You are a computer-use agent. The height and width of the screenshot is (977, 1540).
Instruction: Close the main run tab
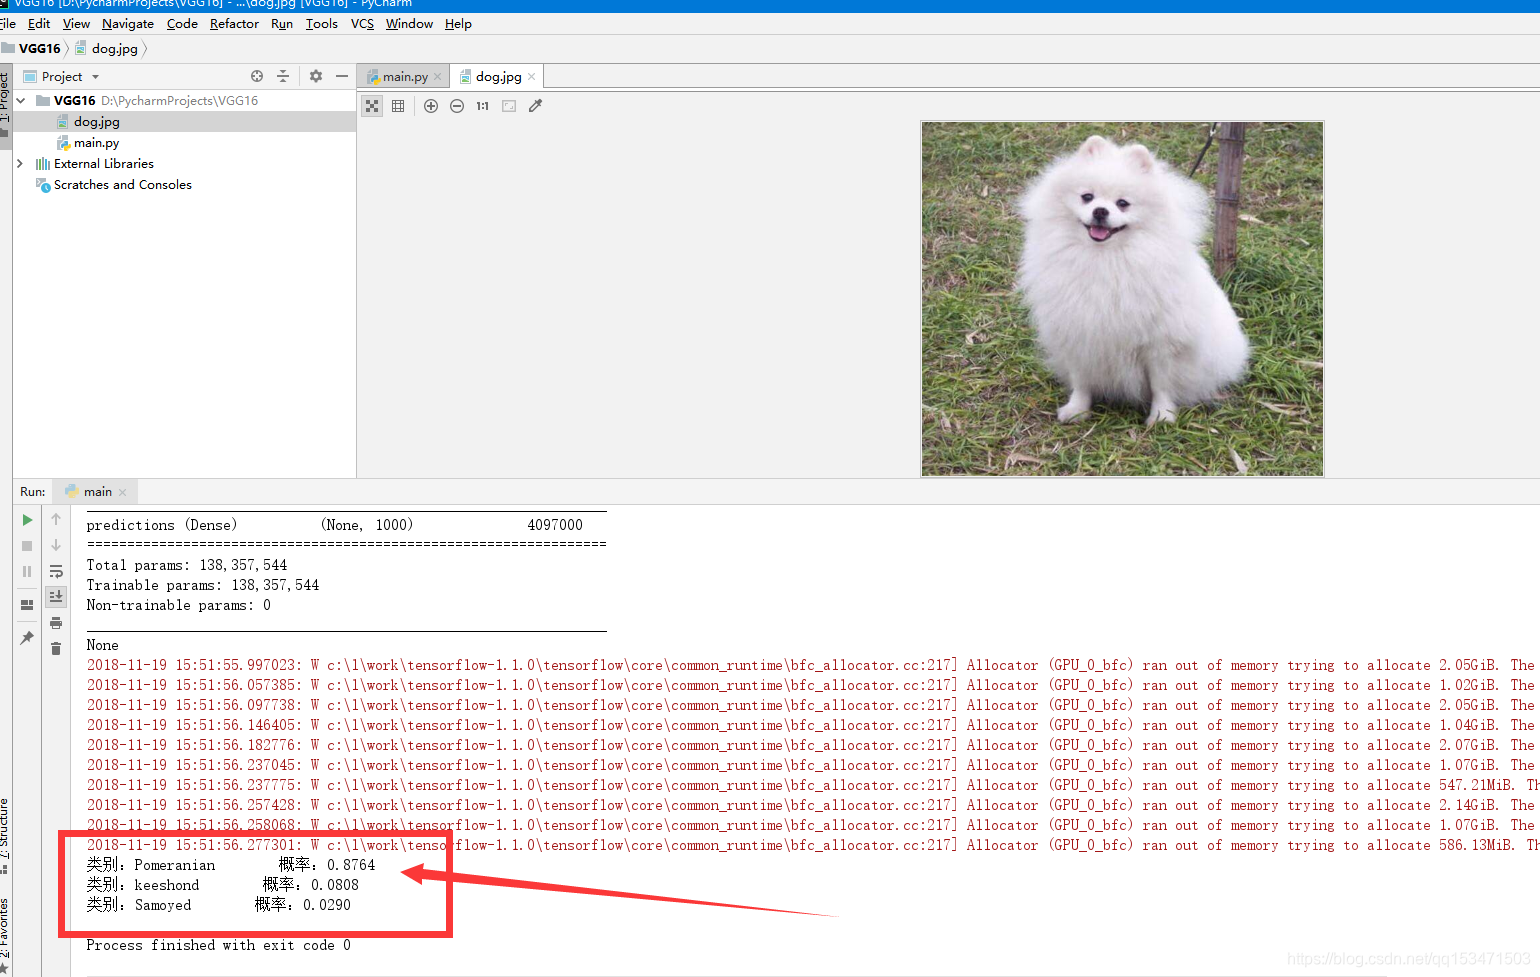click(x=122, y=492)
